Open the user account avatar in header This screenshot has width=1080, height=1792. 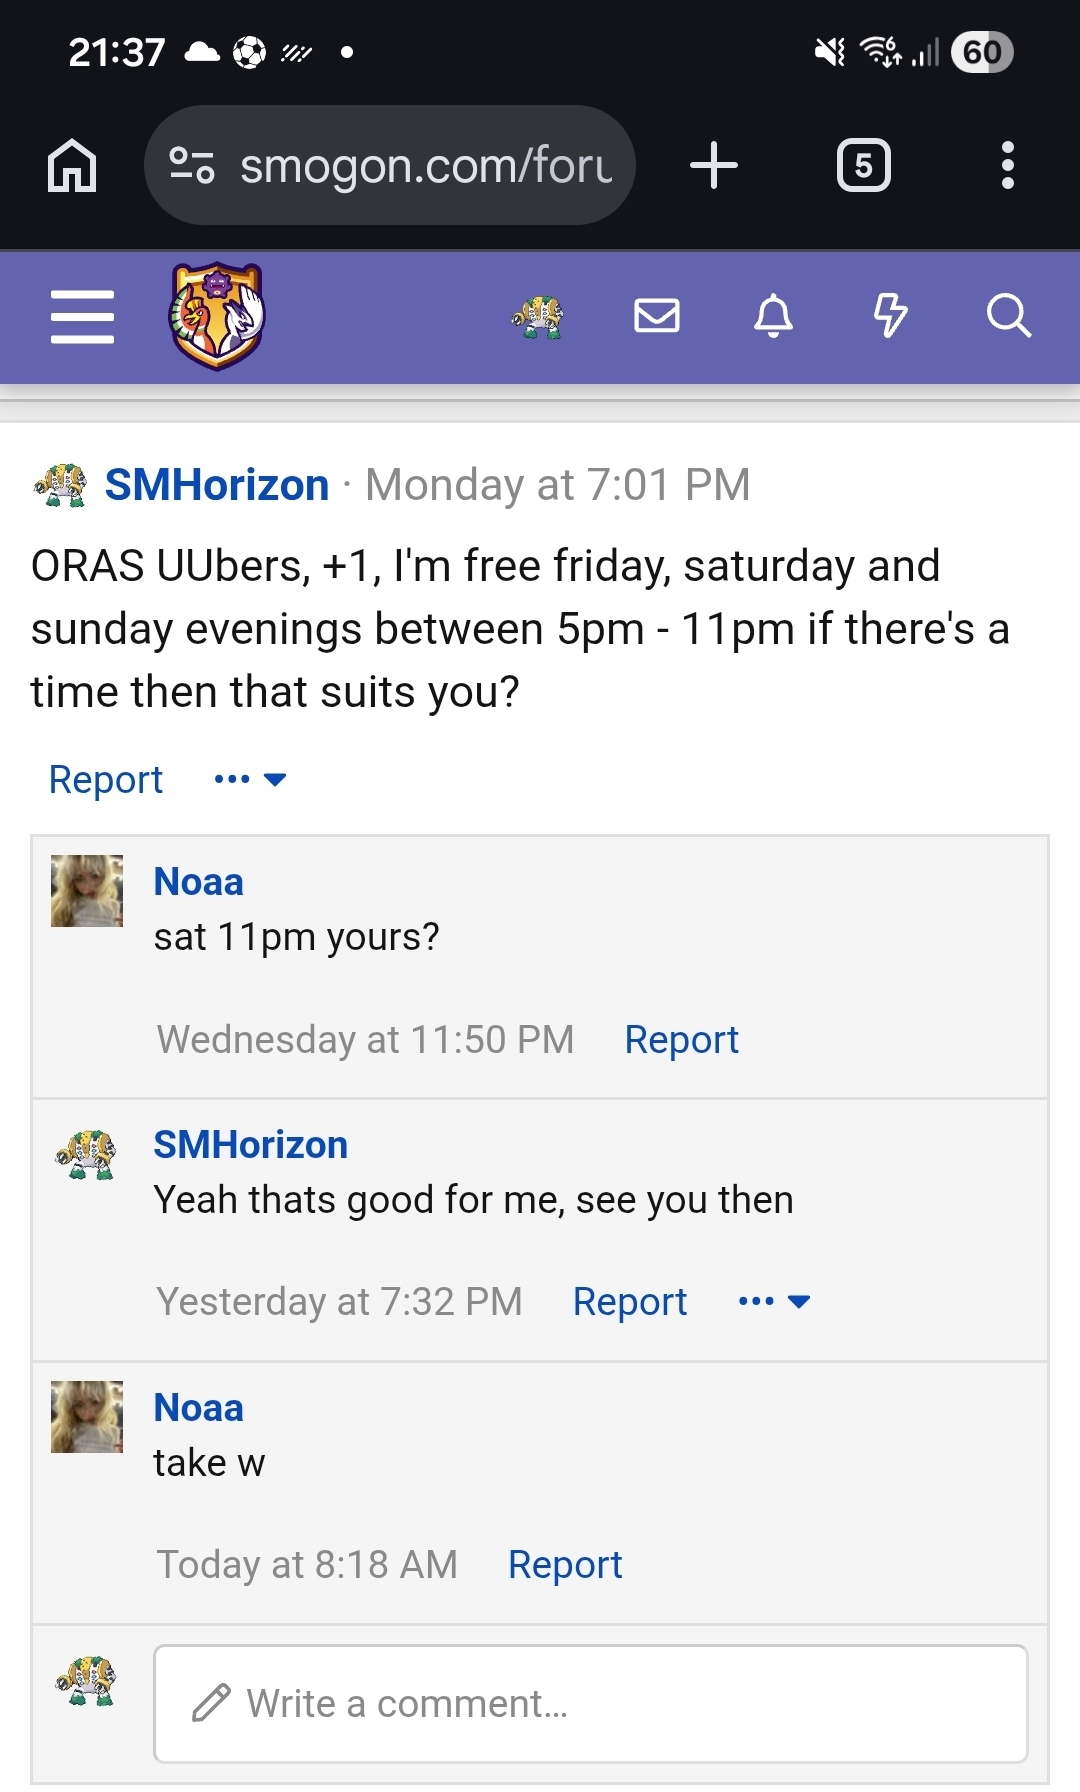[538, 317]
